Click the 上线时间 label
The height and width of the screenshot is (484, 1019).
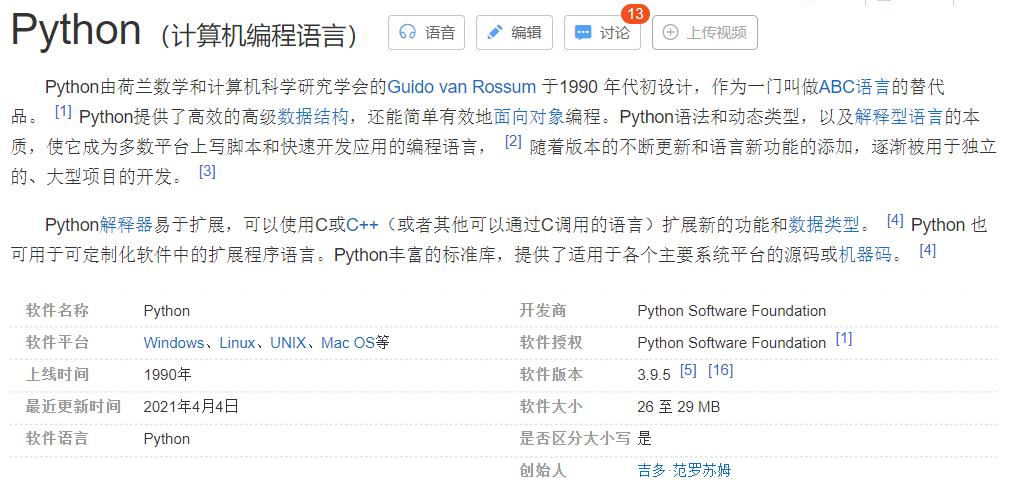click(x=57, y=374)
